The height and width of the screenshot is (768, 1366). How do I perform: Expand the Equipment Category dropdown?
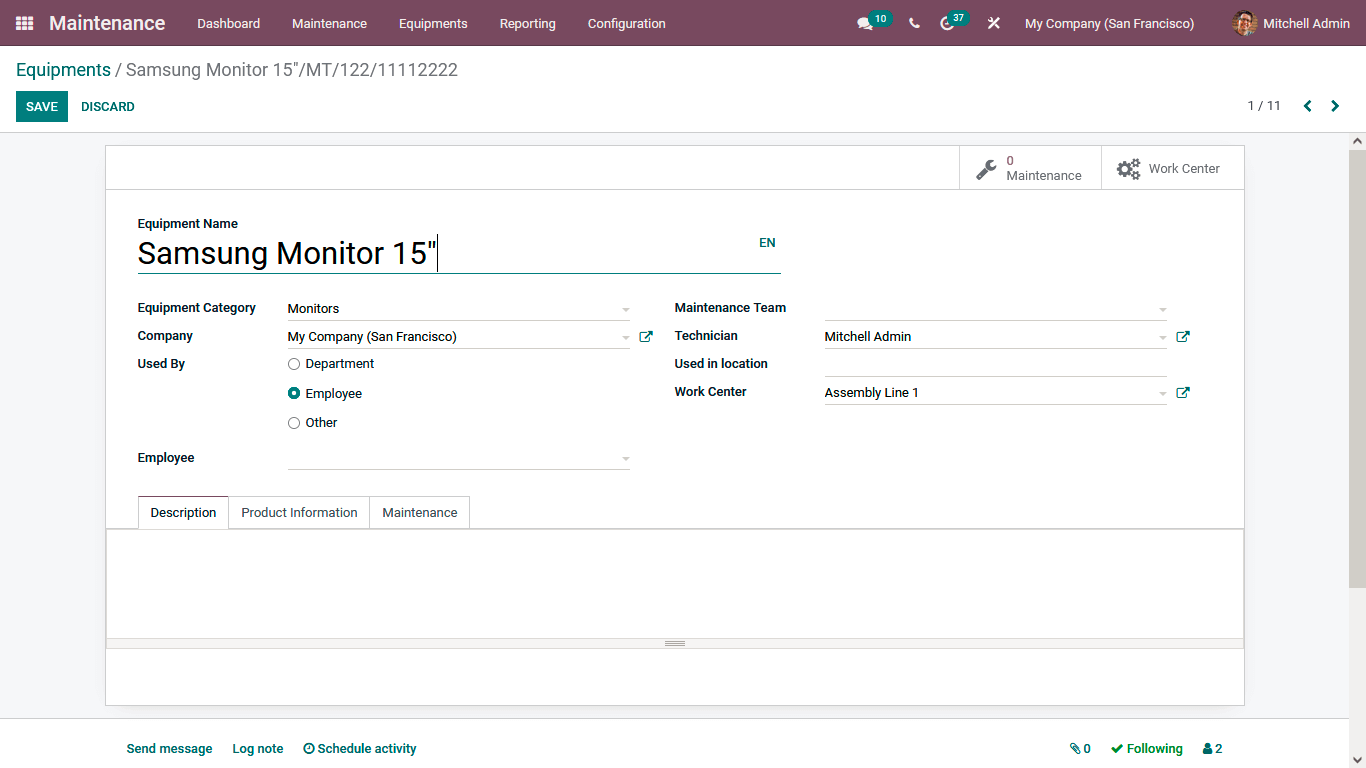click(x=626, y=309)
